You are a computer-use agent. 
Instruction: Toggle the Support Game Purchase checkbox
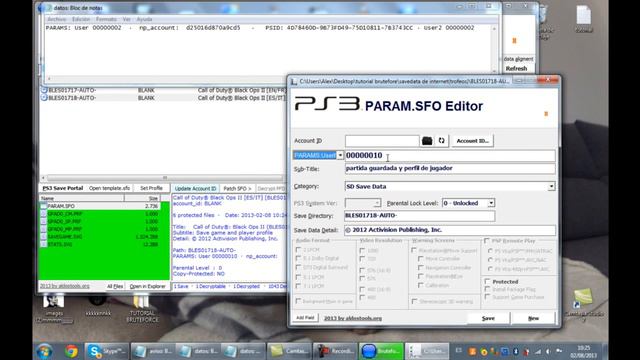pyautogui.click(x=487, y=297)
